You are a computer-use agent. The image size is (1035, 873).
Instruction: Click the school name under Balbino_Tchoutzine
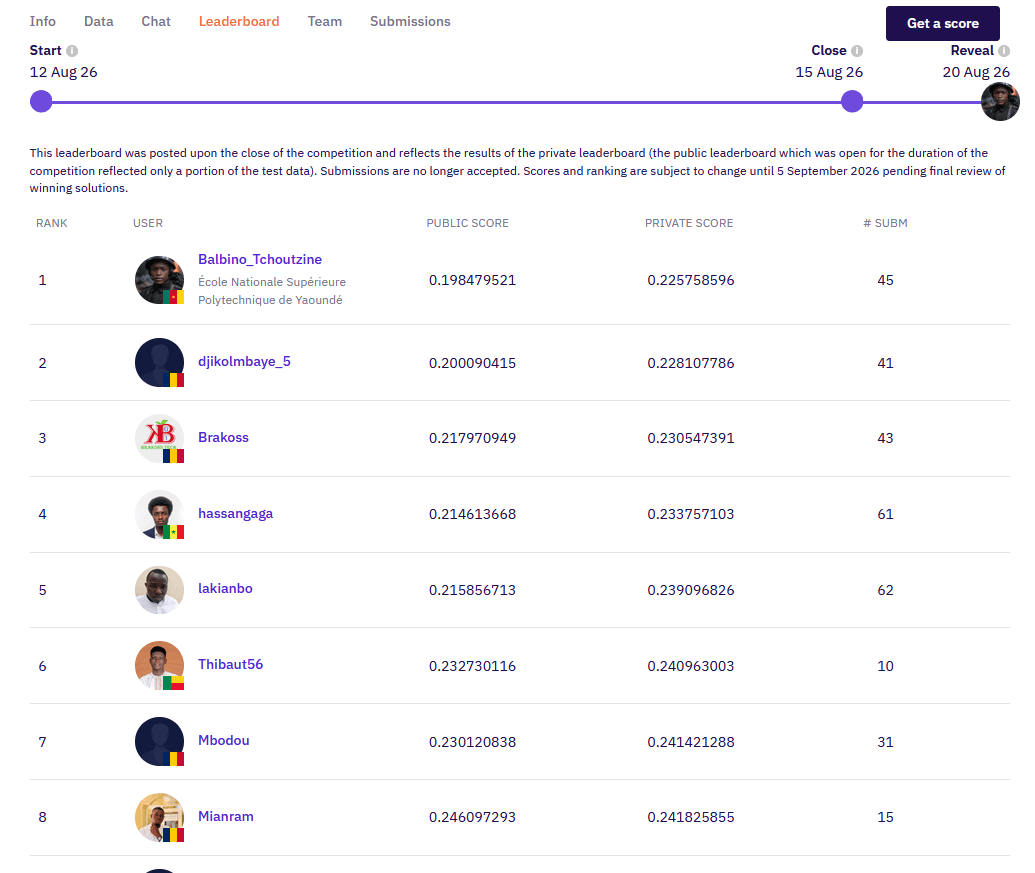pos(271,290)
